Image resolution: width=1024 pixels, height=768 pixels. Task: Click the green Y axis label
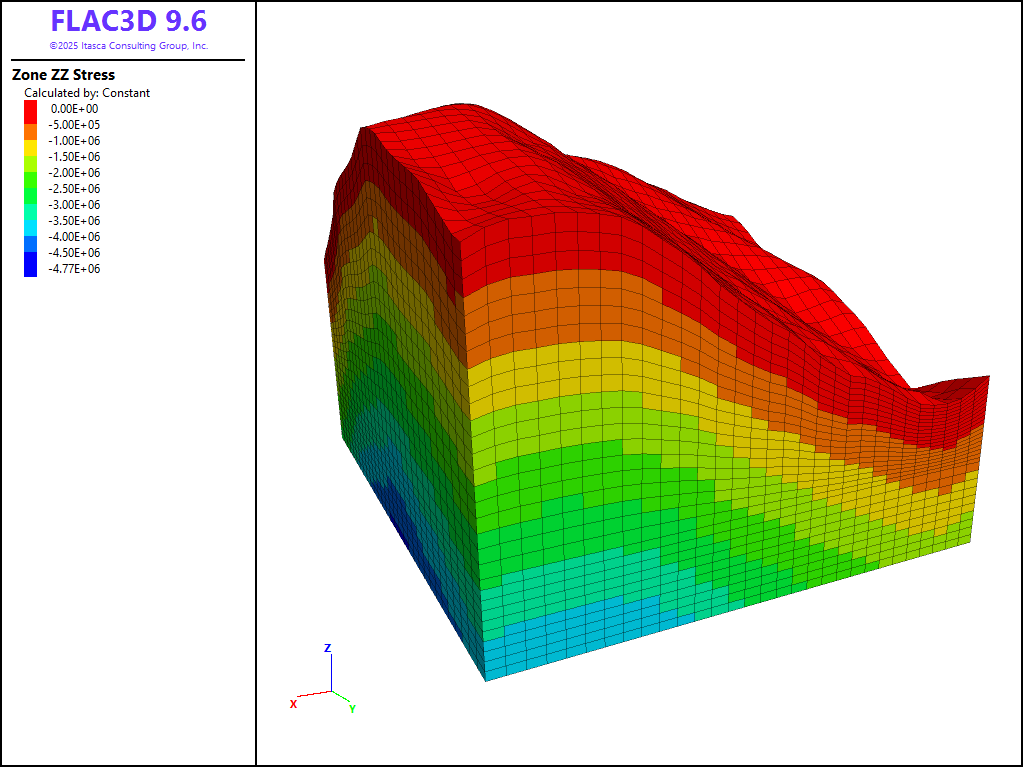coord(352,709)
